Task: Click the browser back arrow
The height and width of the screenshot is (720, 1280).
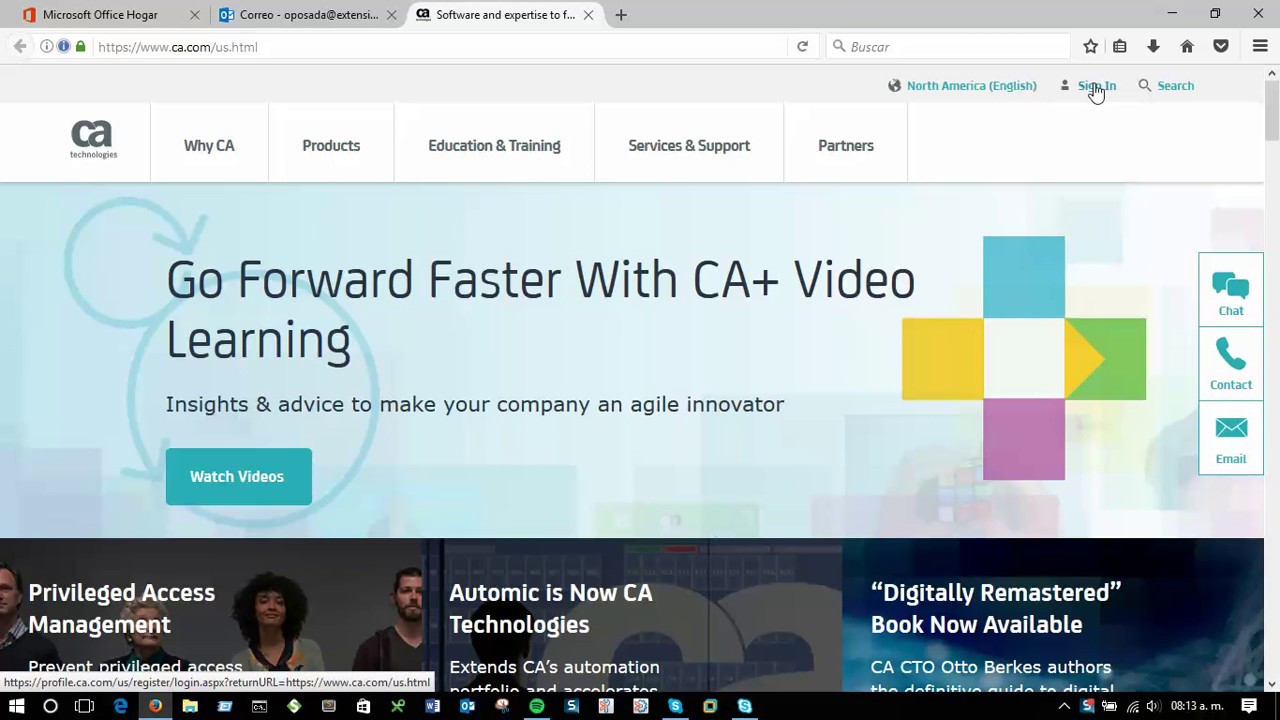Action: [x=20, y=46]
